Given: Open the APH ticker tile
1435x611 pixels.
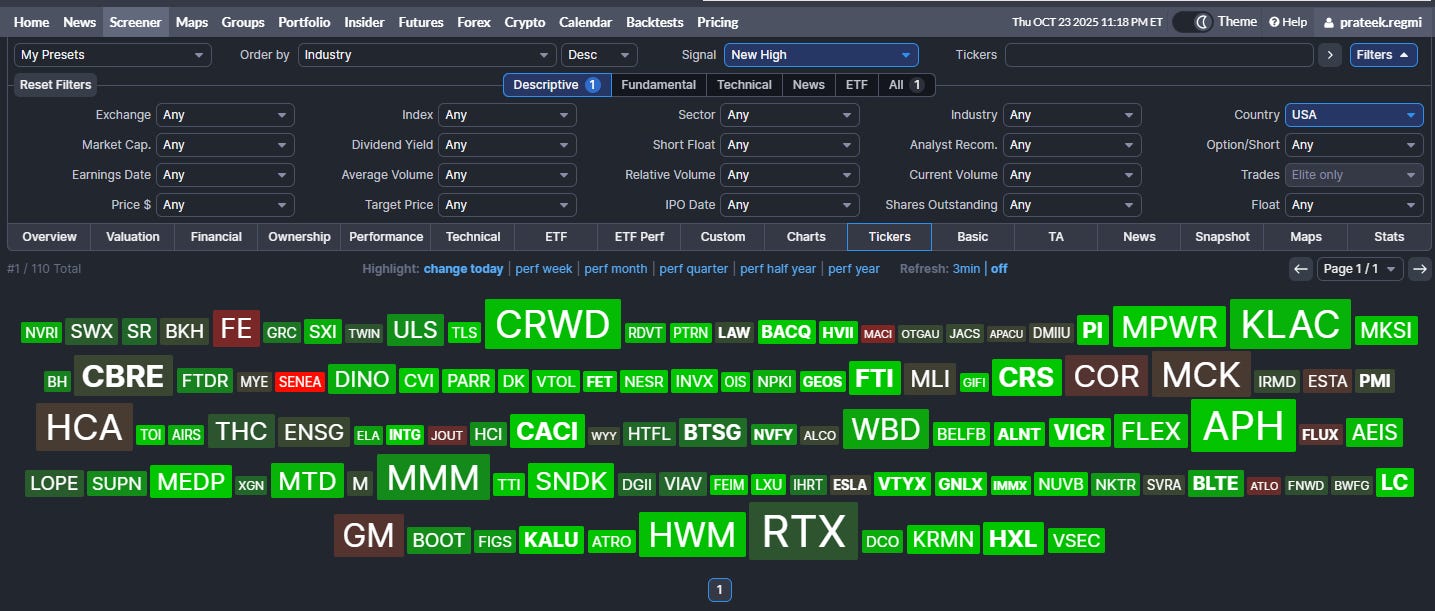Looking at the screenshot, I should [1243, 426].
